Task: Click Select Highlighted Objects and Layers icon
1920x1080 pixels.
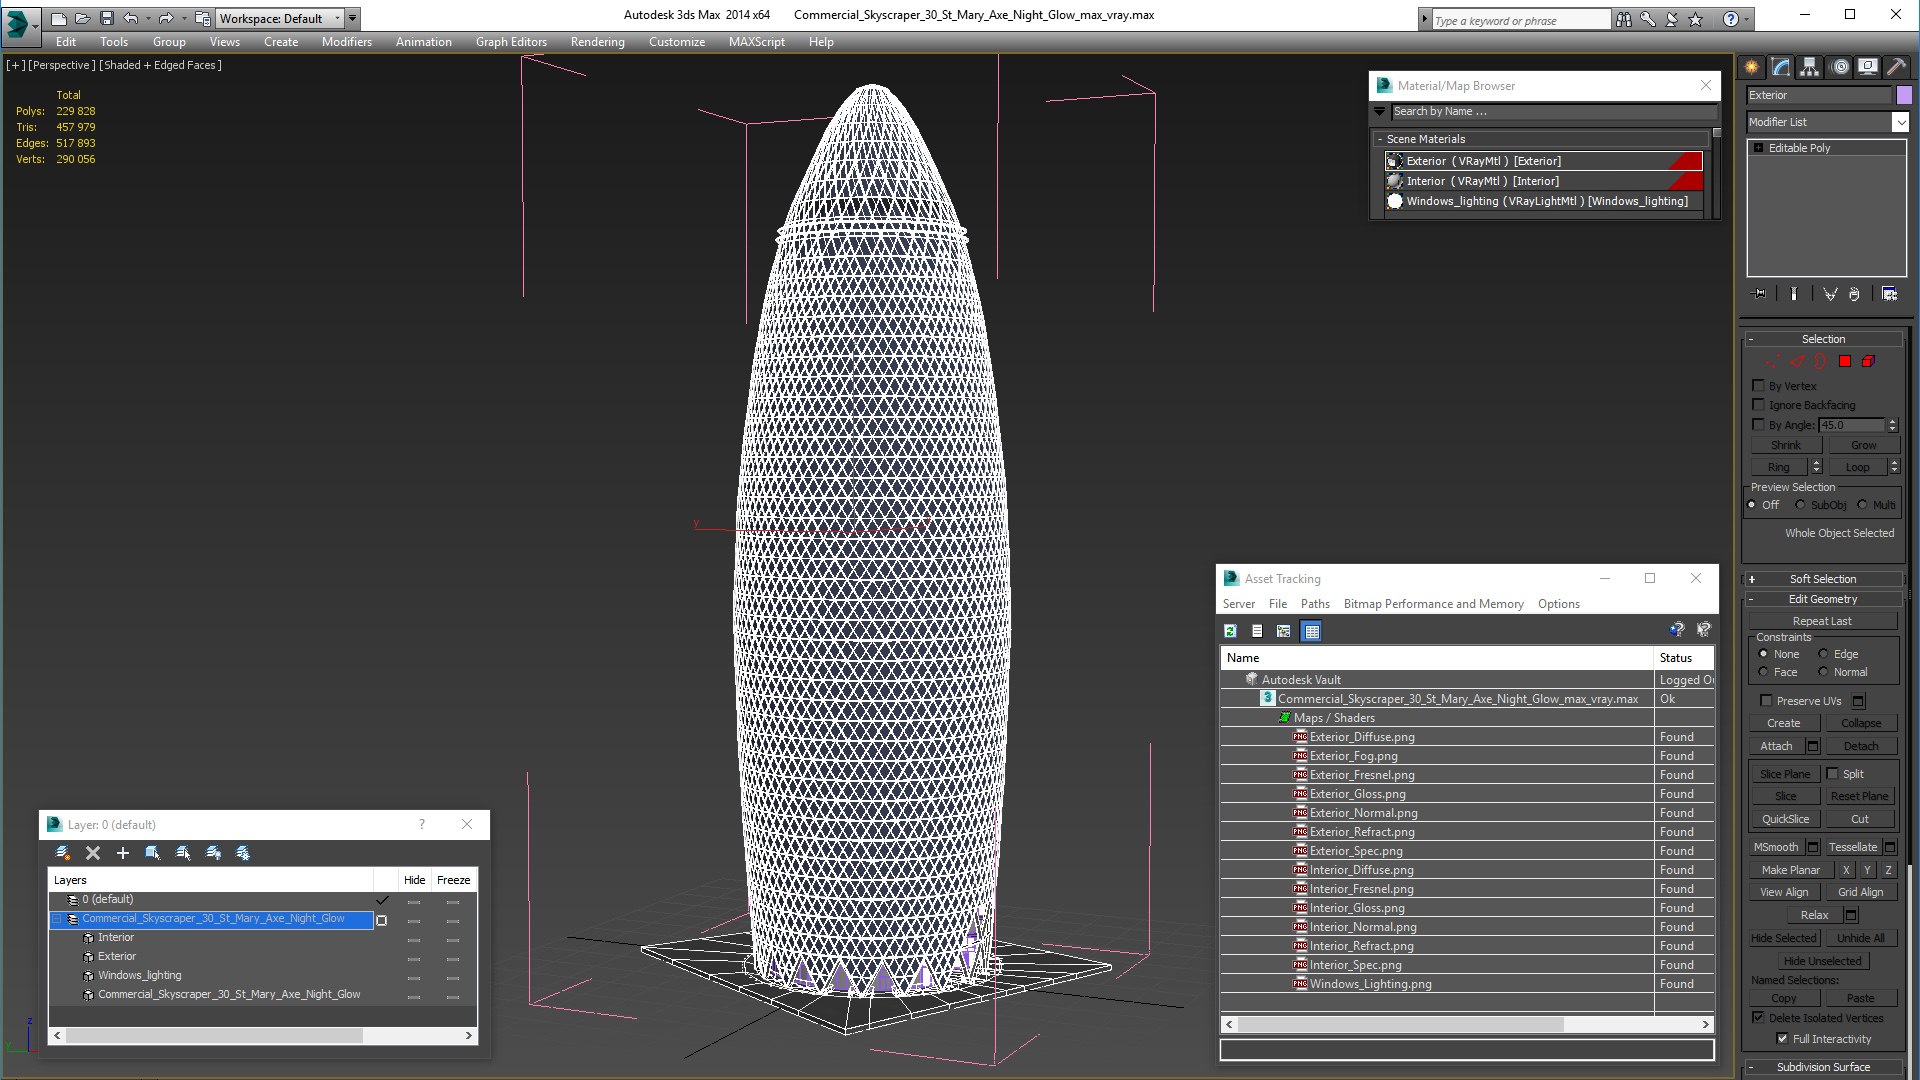Action: (153, 853)
